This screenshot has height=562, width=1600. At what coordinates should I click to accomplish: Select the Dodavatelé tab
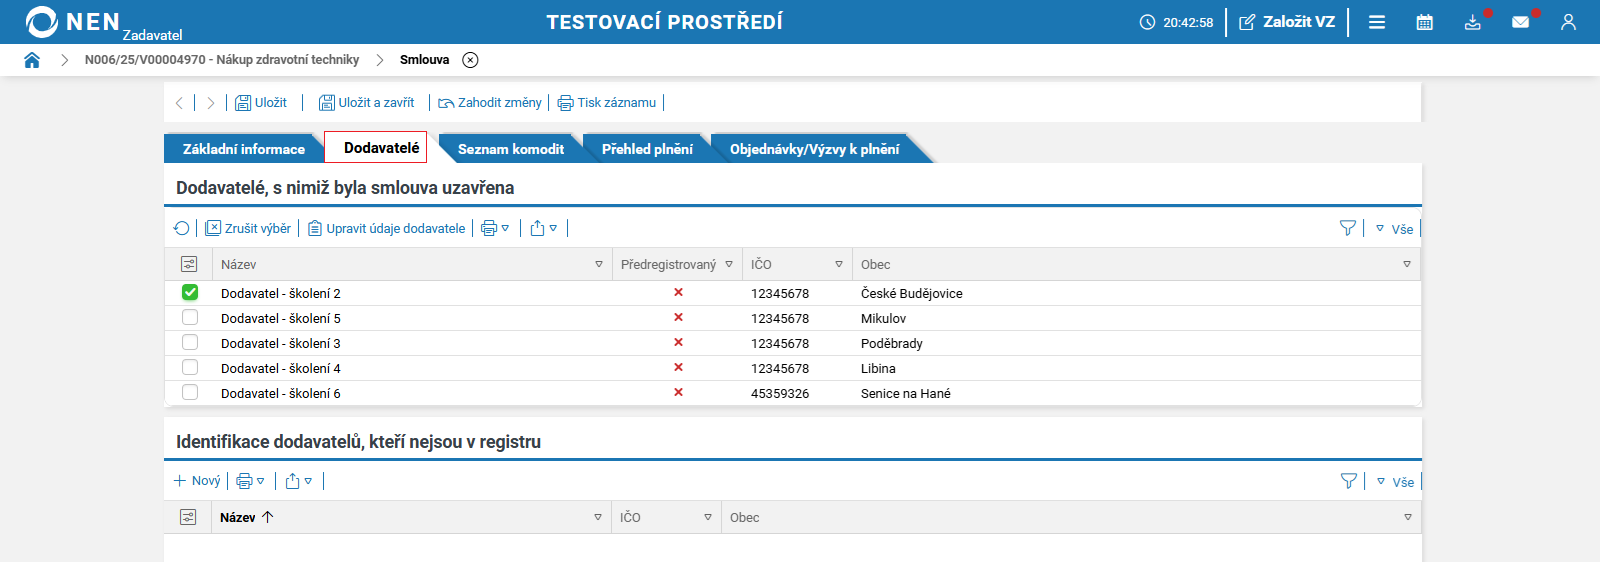376,148
